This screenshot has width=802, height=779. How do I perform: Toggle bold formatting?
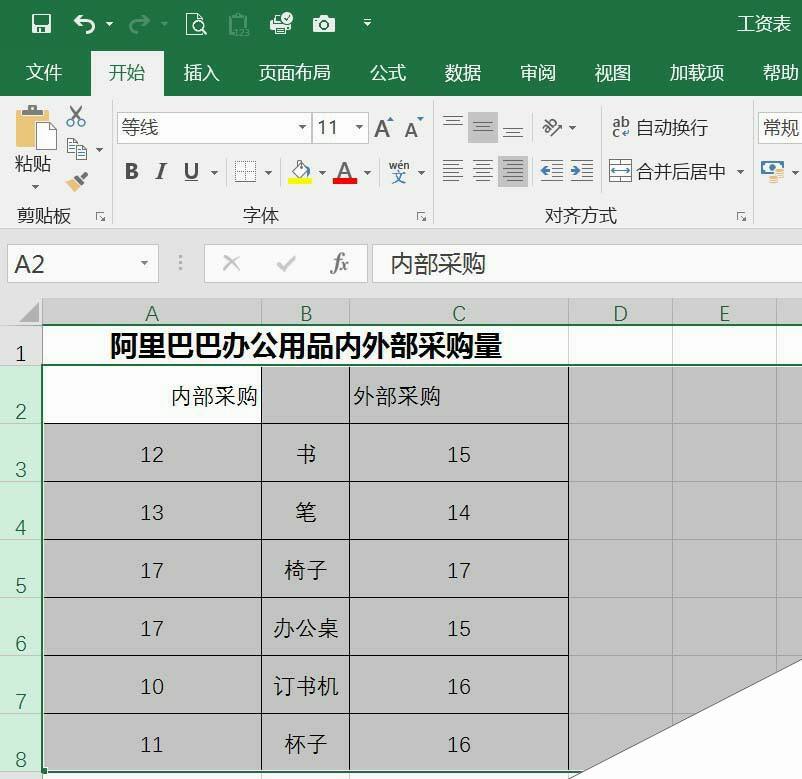click(131, 171)
